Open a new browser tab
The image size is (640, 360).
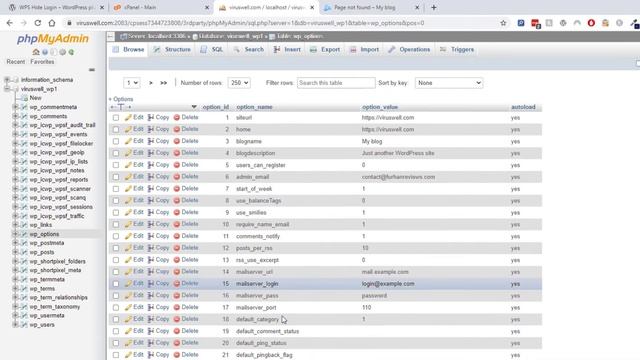pyautogui.click(x=433, y=7)
